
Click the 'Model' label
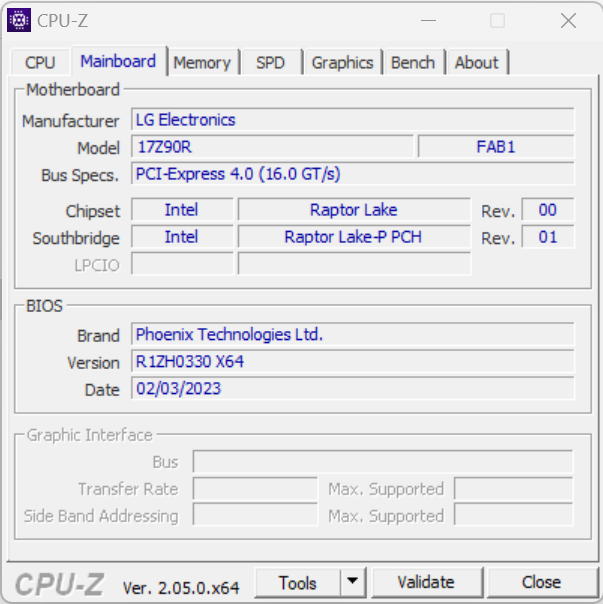click(x=99, y=148)
